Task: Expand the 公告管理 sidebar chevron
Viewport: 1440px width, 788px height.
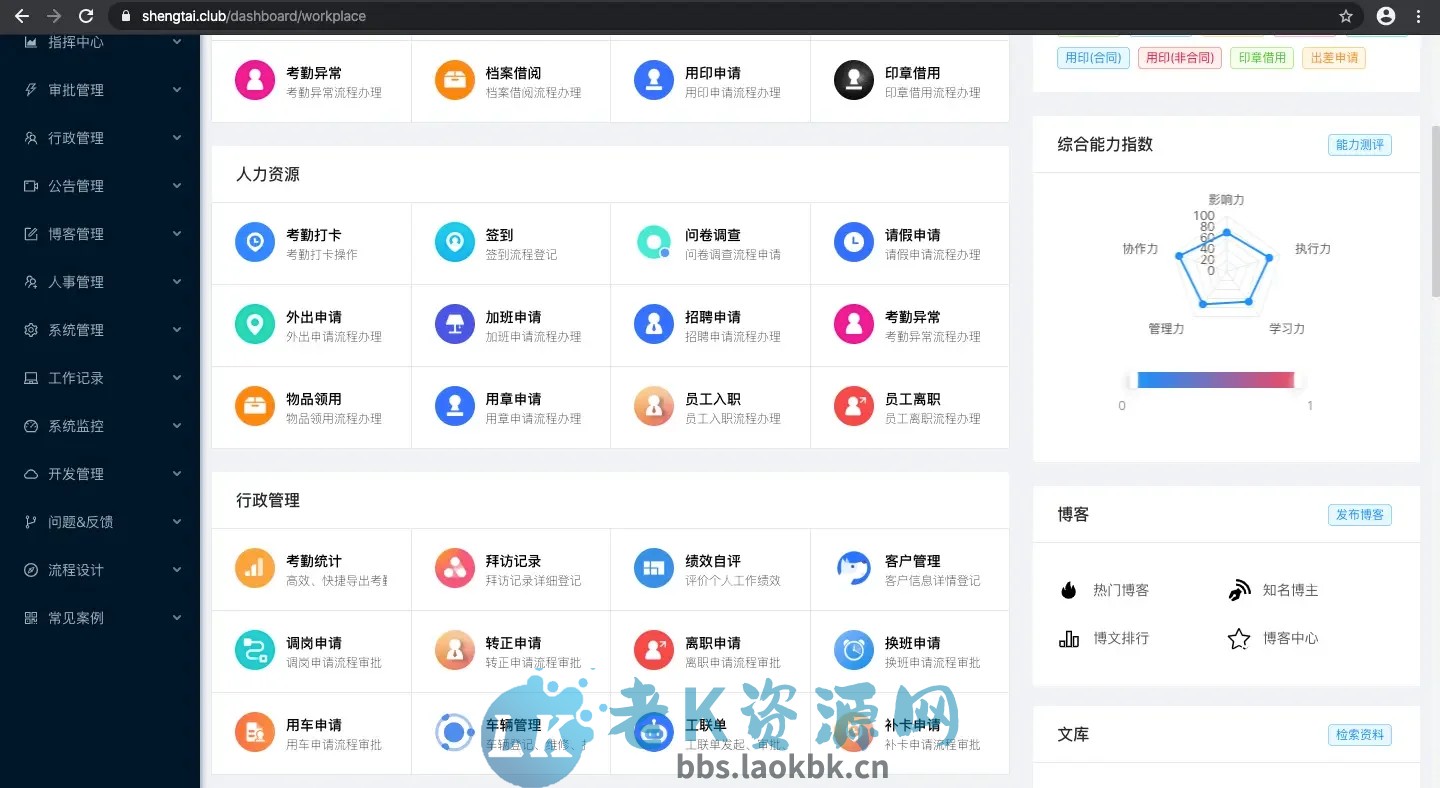Action: (177, 186)
